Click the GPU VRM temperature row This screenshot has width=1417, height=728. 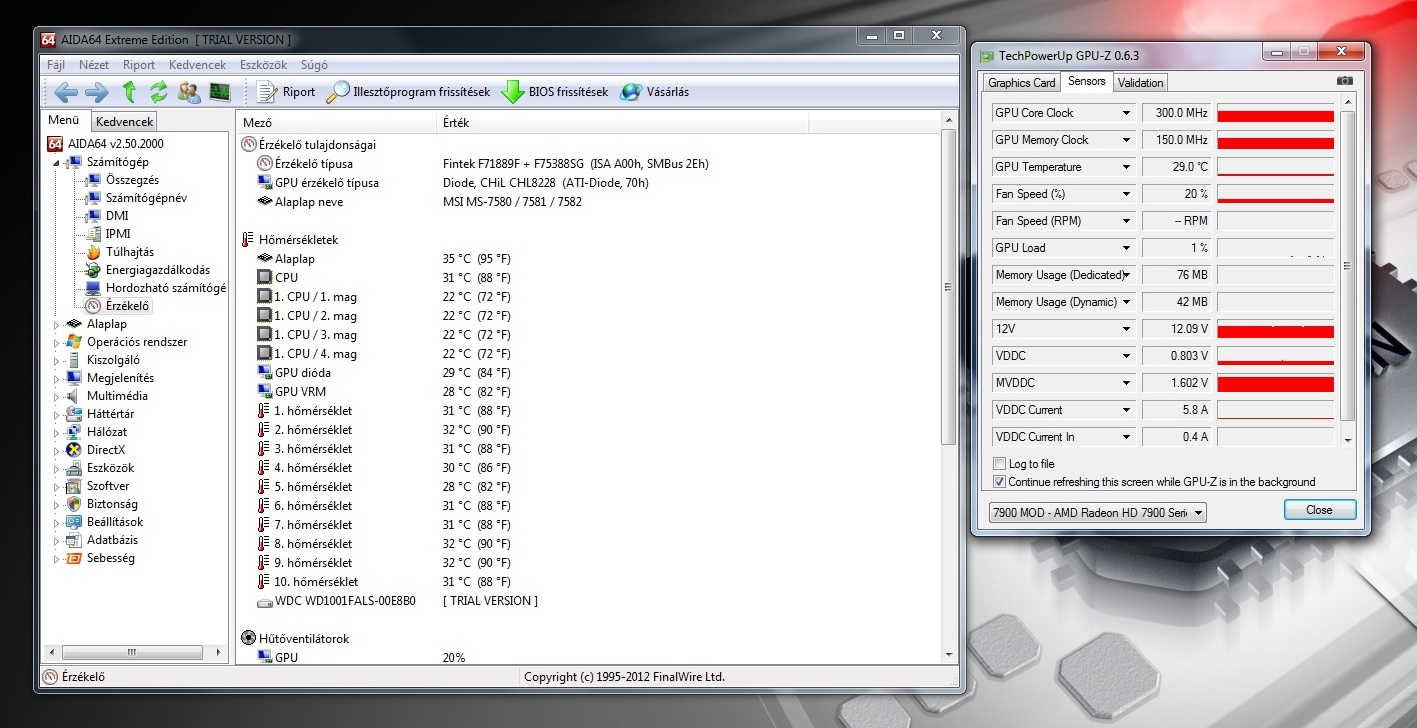coord(590,392)
